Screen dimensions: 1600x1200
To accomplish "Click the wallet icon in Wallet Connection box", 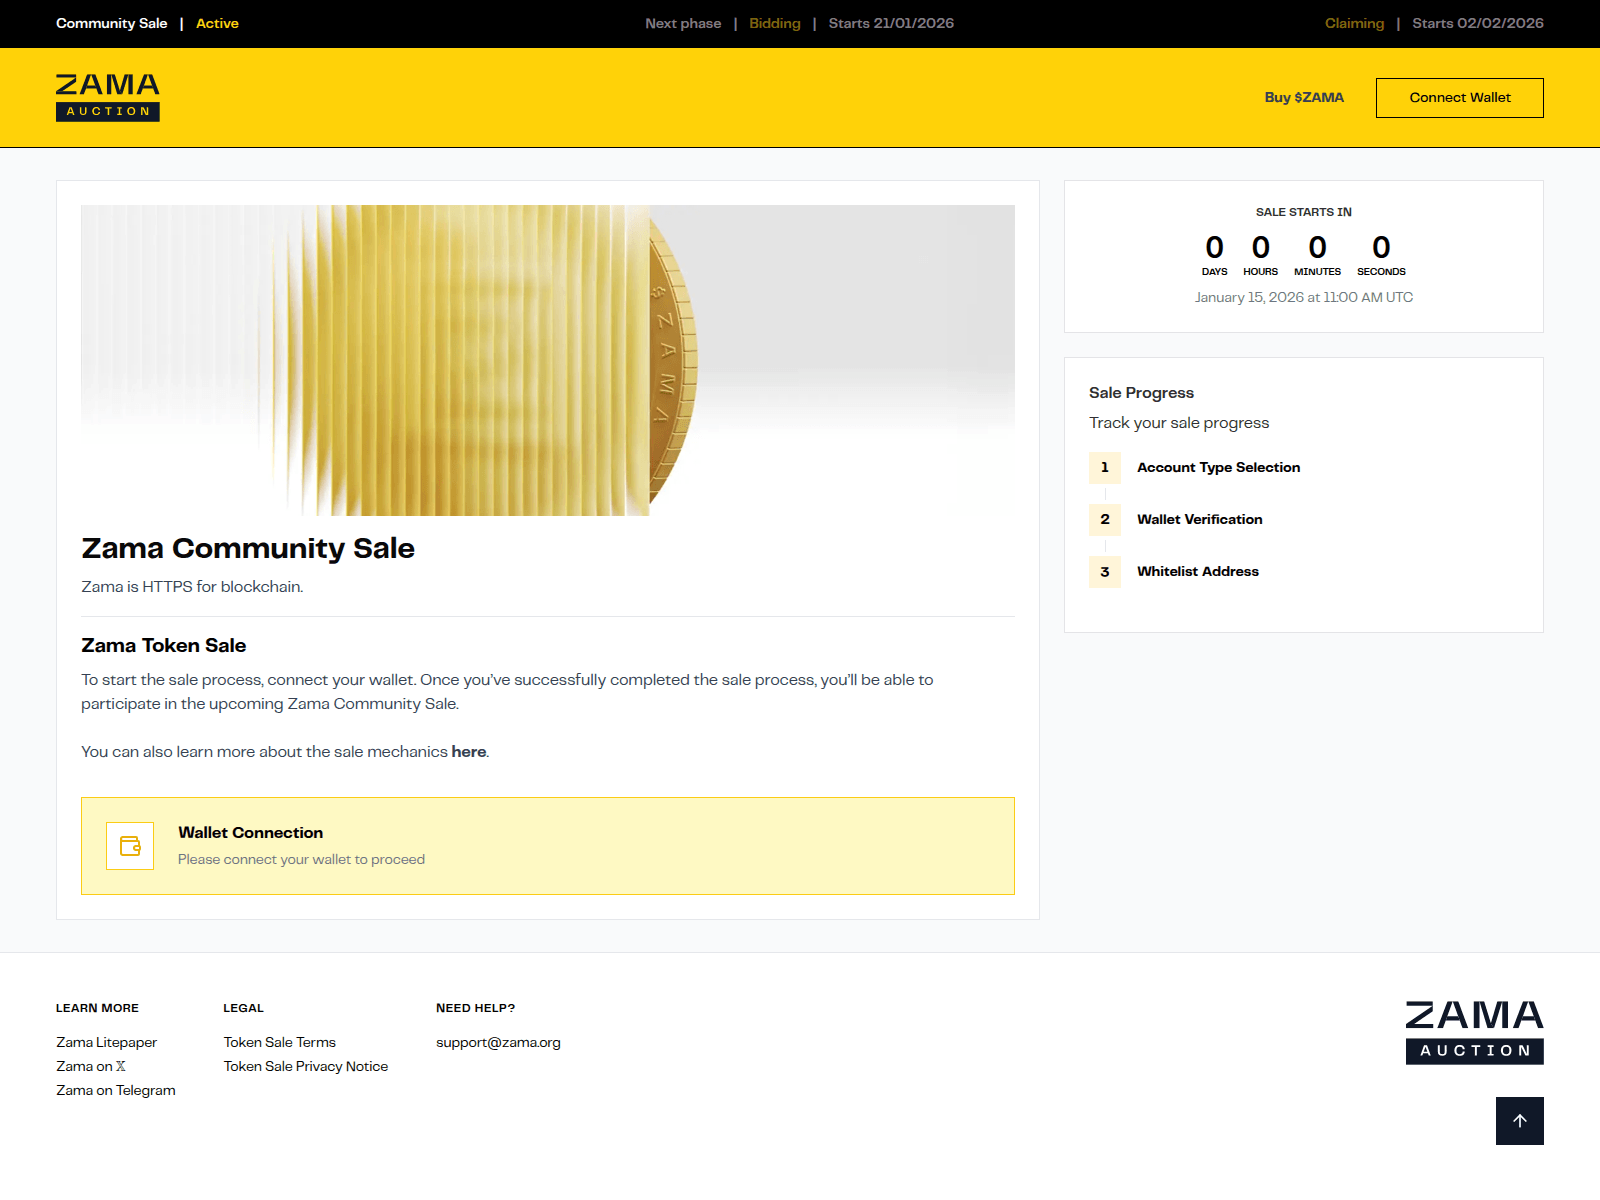I will (130, 846).
